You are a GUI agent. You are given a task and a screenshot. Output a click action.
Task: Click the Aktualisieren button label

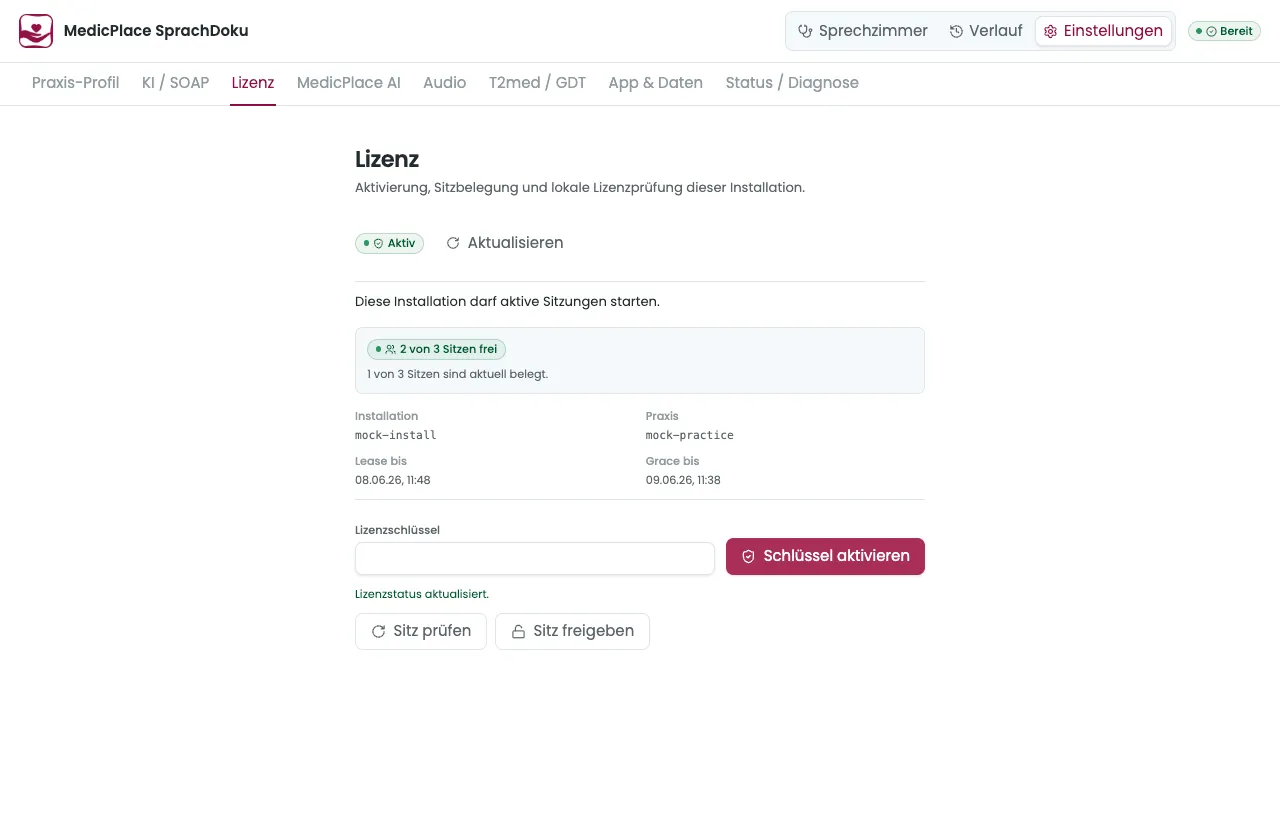pos(515,243)
